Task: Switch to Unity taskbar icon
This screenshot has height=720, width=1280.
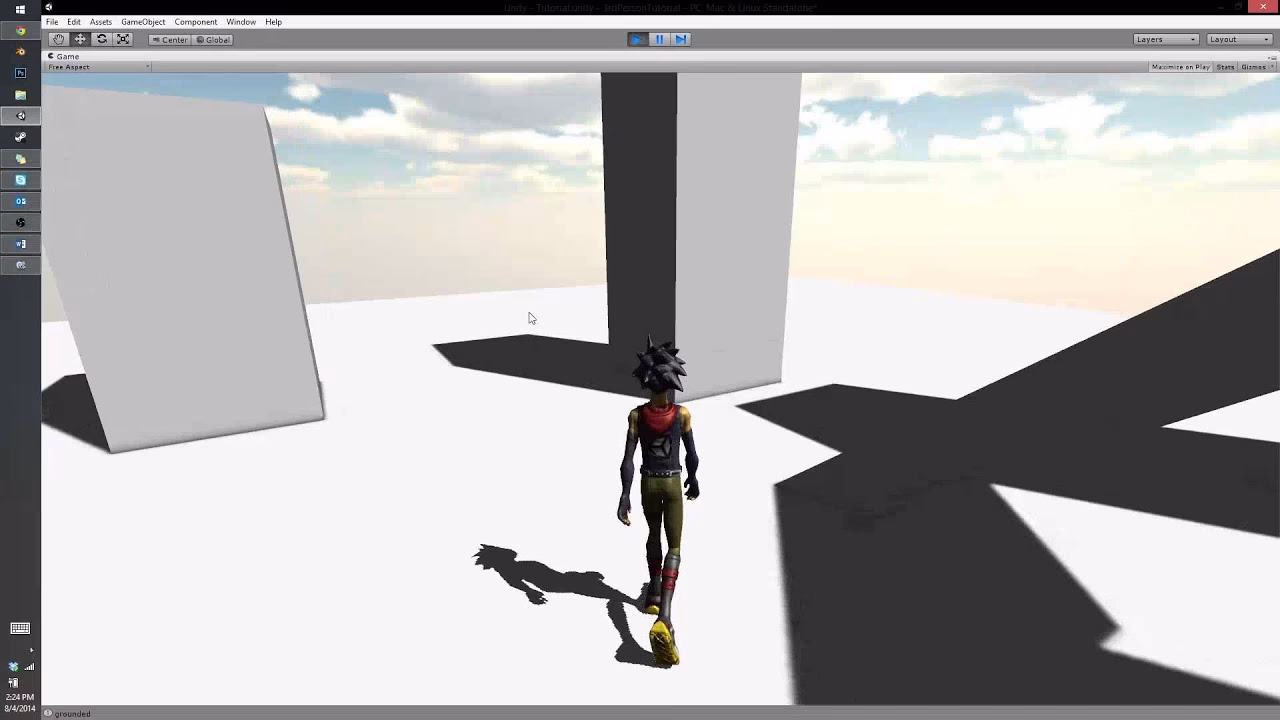Action: [x=20, y=116]
